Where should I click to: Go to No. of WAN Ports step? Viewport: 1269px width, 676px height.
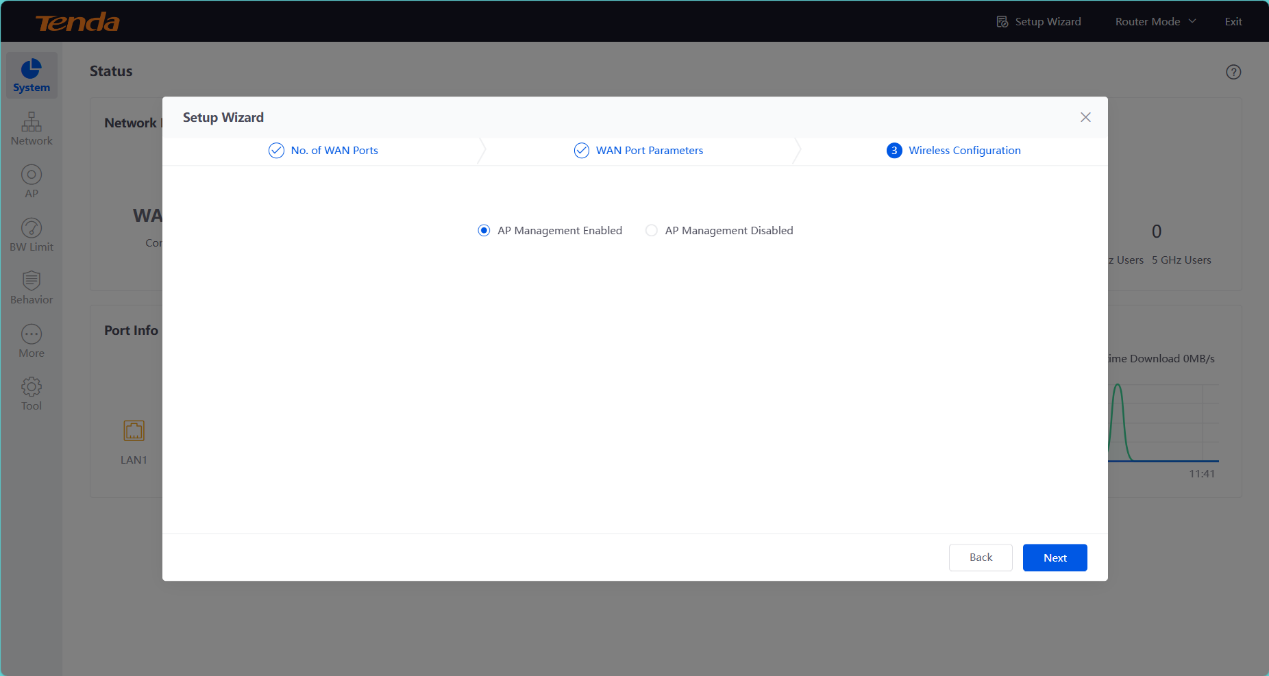[x=323, y=151]
